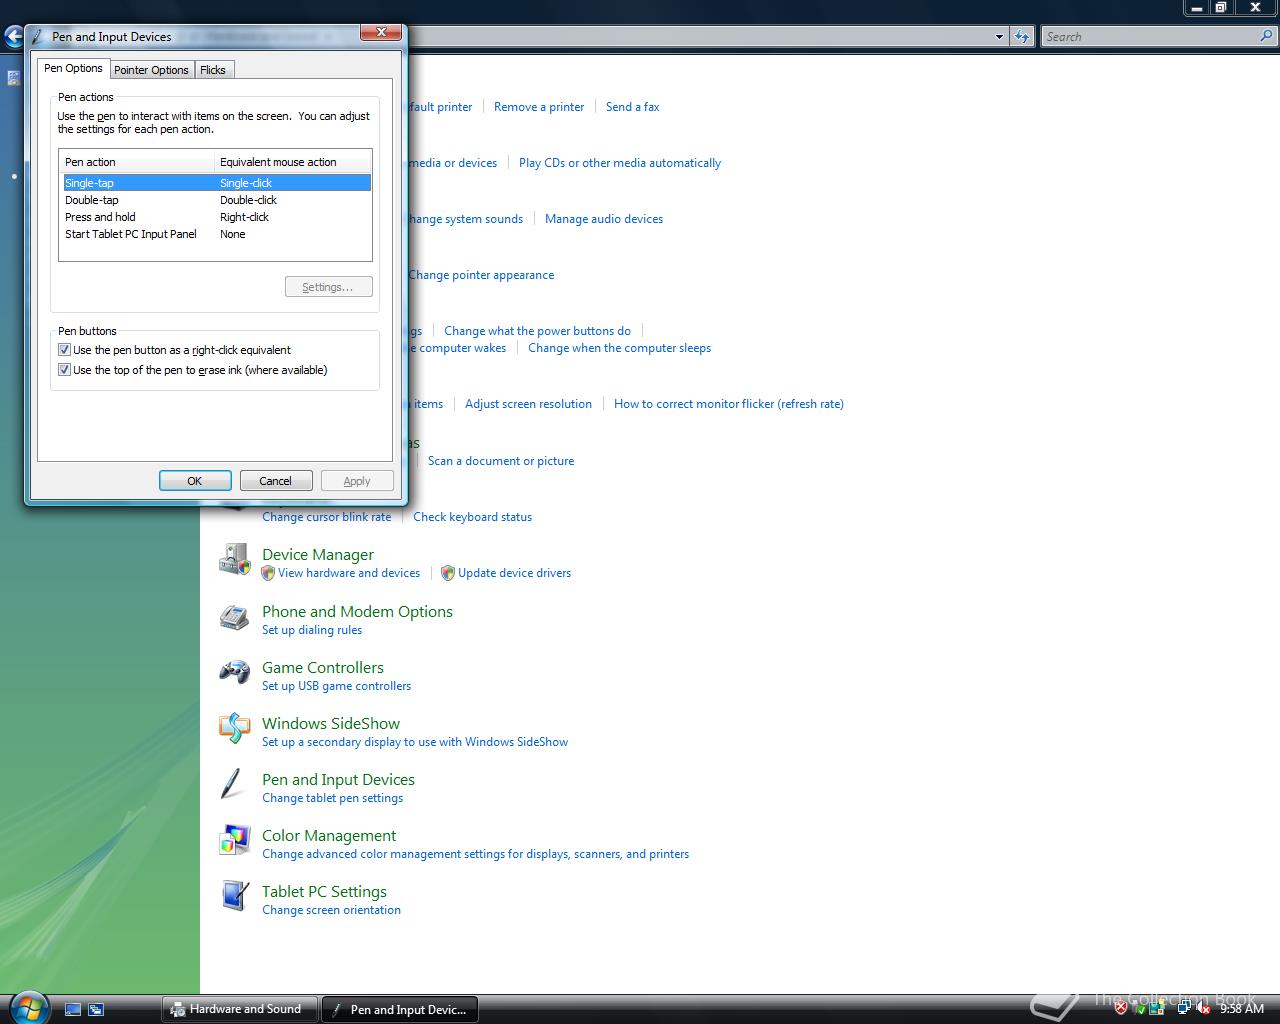Open the network connection tray icon
This screenshot has height=1024, width=1280.
[1183, 1009]
